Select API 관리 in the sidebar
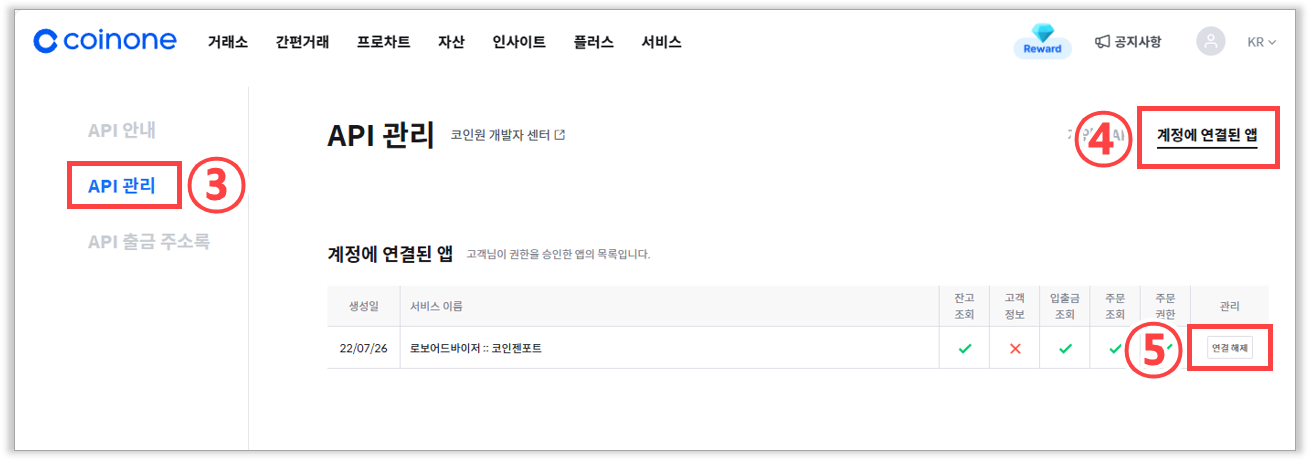1310x460 pixels. (x=122, y=185)
